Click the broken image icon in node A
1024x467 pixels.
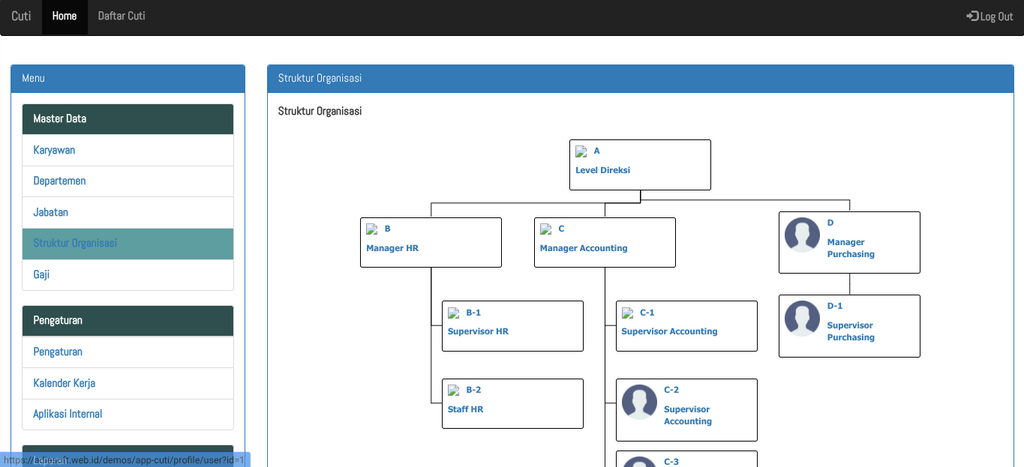(x=581, y=152)
